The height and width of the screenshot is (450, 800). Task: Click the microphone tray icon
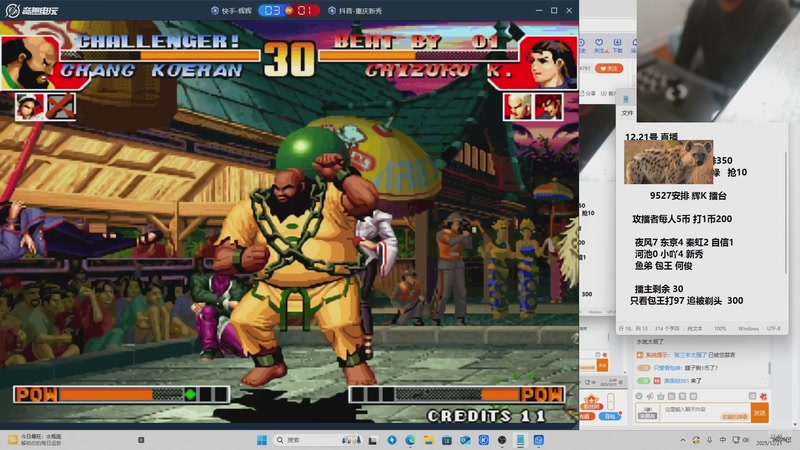pos(709,440)
